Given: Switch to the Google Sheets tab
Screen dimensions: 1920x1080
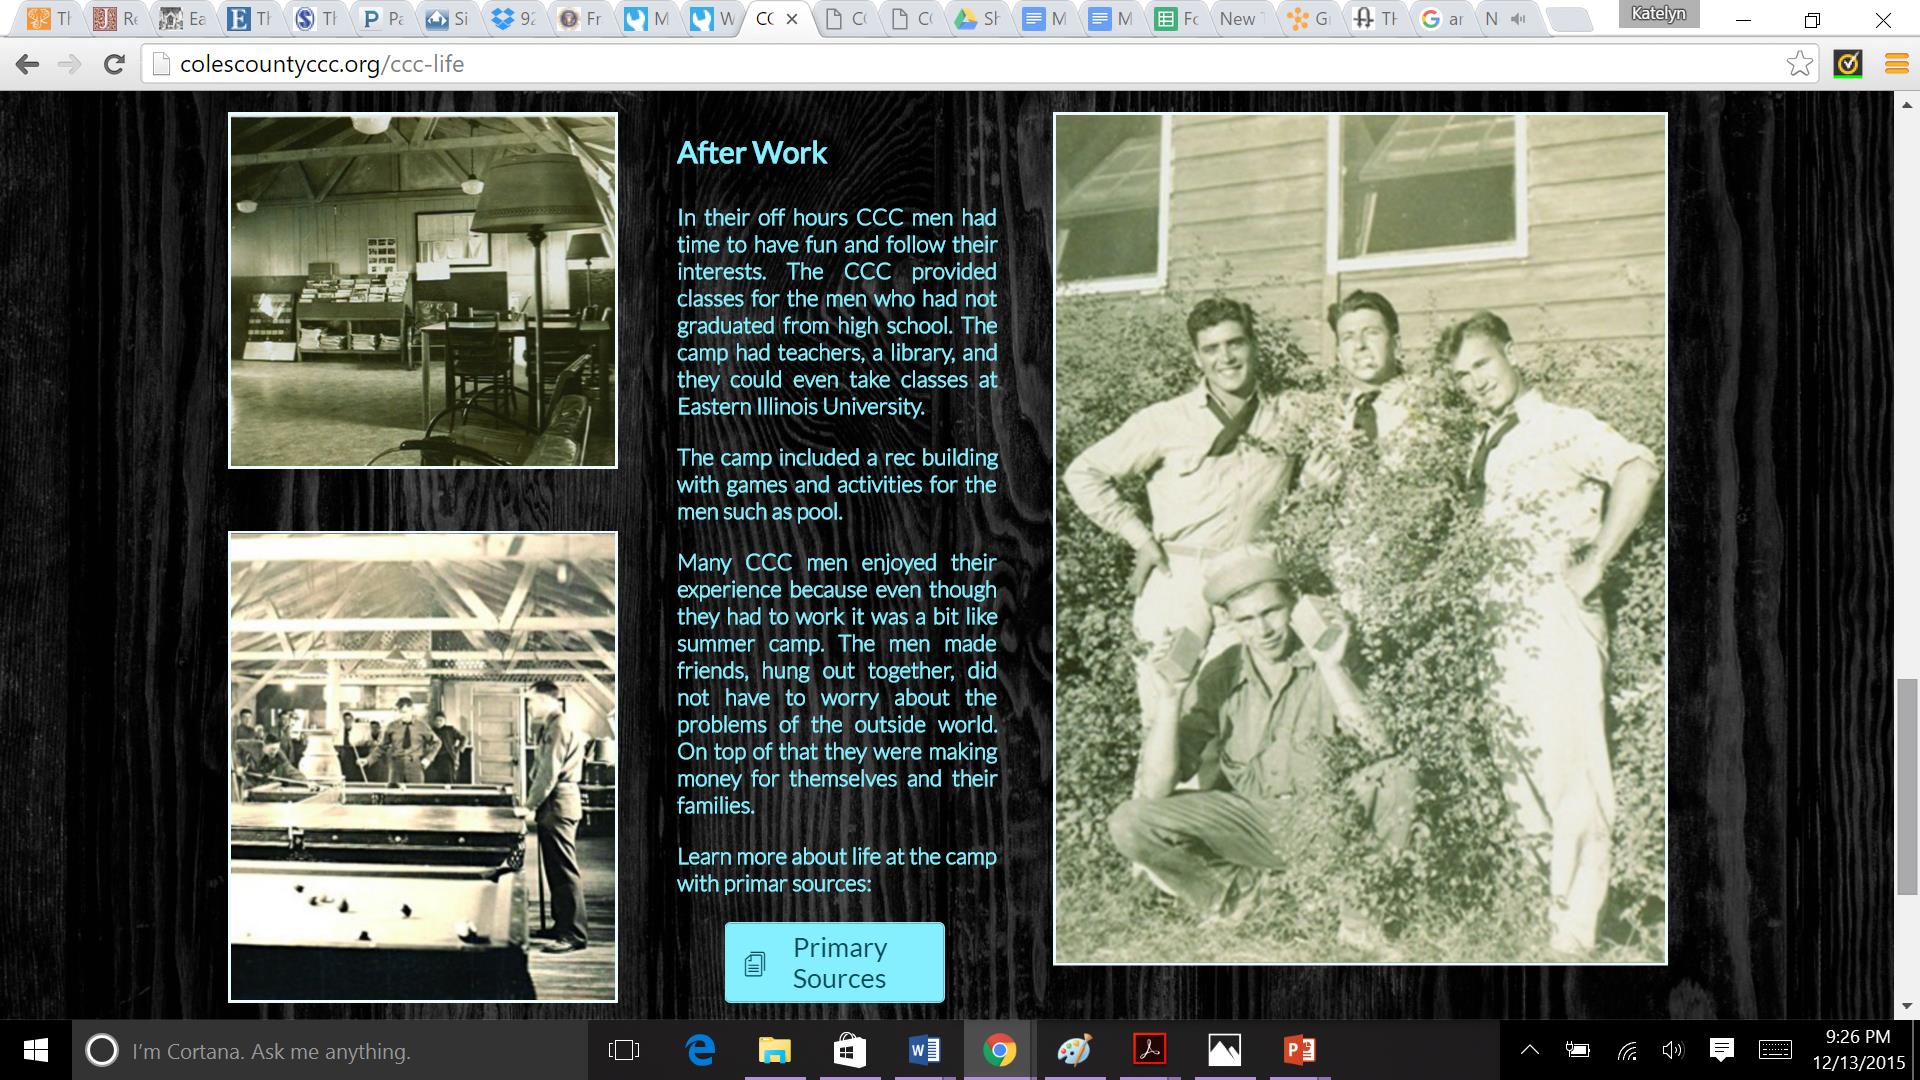Looking at the screenshot, I should point(1176,18).
